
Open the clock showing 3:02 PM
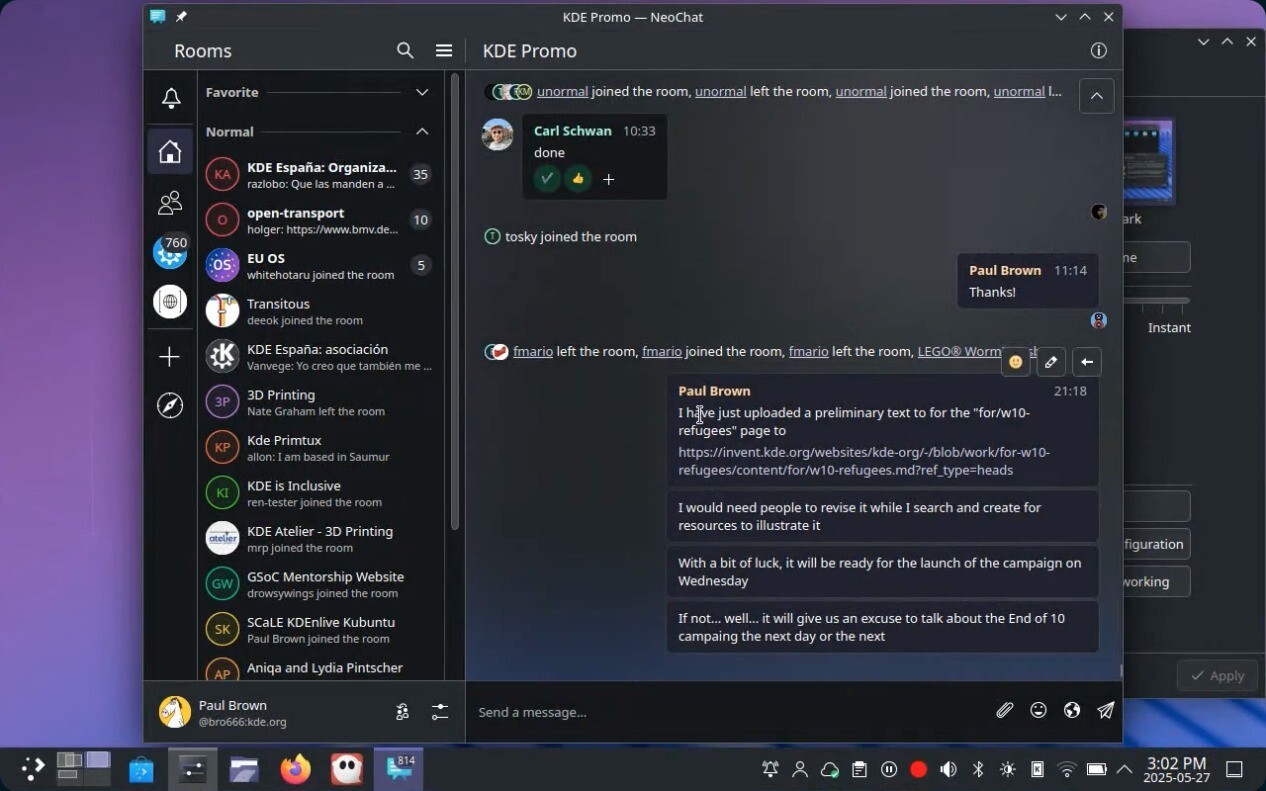1176,769
